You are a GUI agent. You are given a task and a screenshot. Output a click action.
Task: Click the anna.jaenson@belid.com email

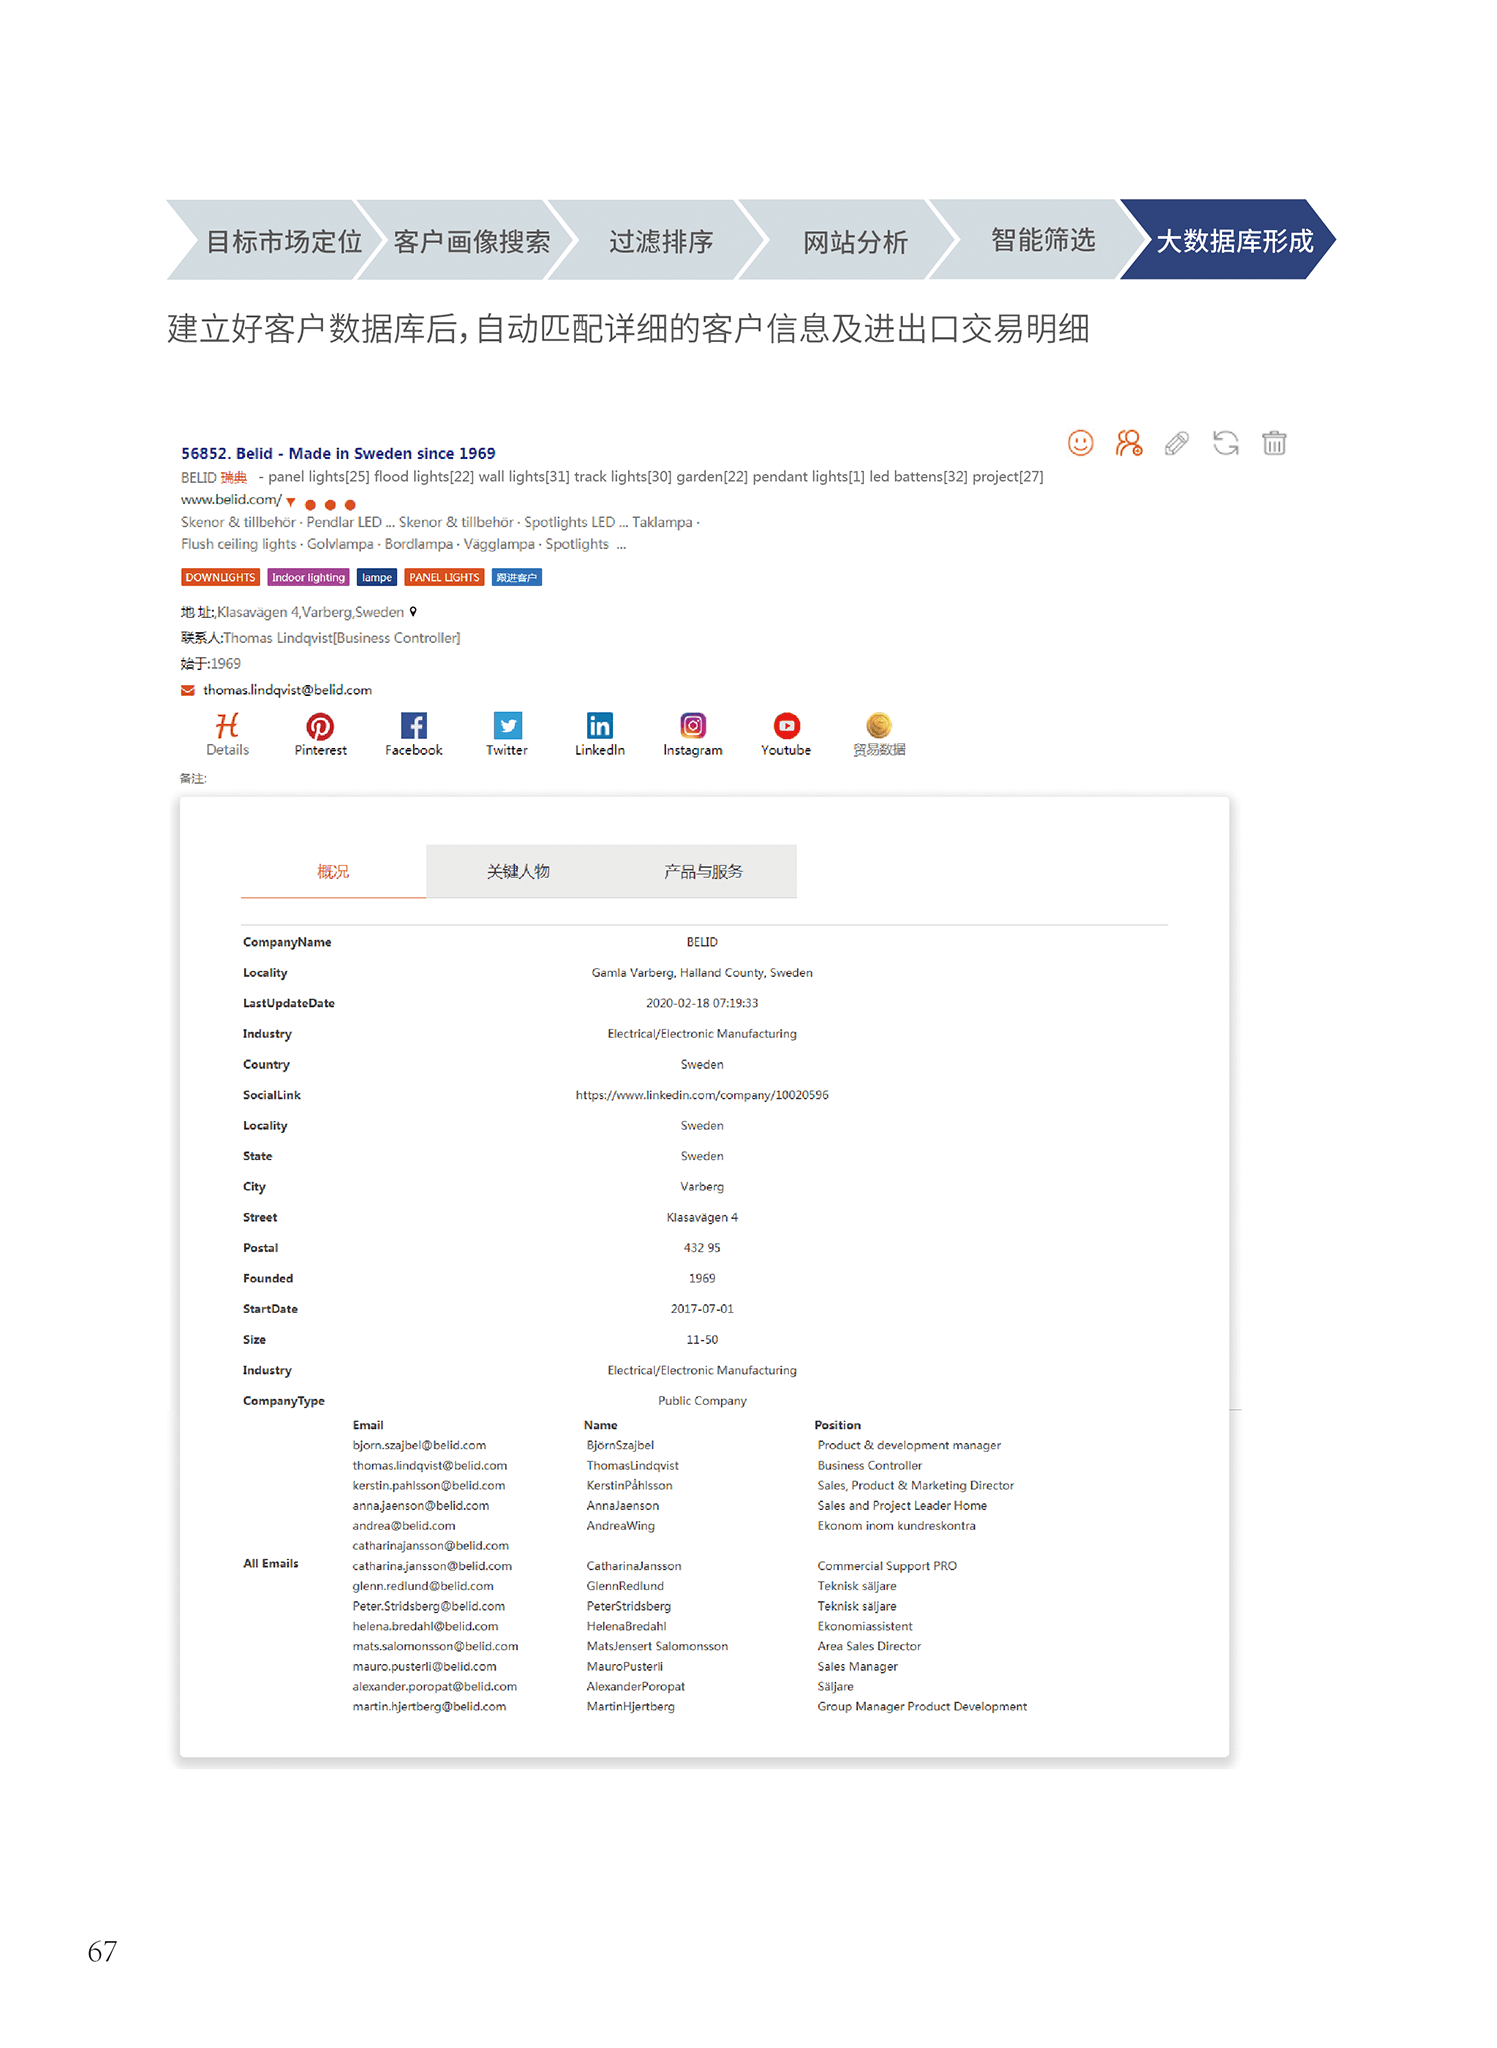click(x=420, y=1505)
